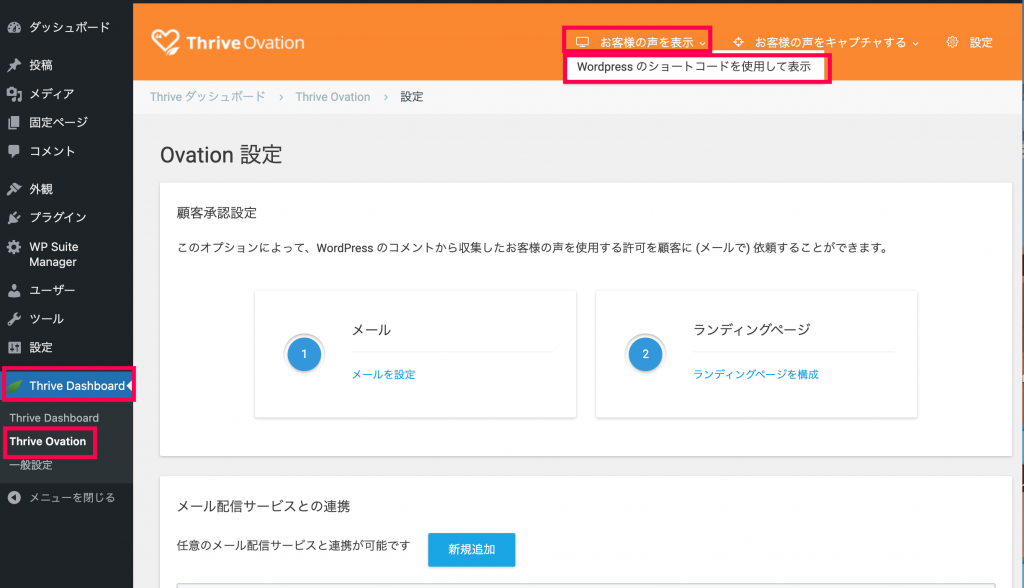Open WP Suite Manager menu
The width and height of the screenshot is (1024, 588).
tap(54, 254)
